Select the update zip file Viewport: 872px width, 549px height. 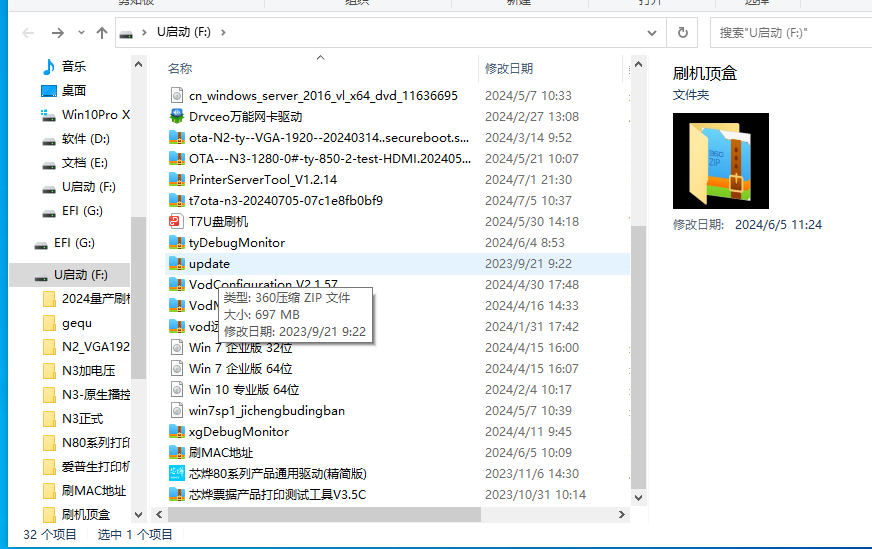209,264
